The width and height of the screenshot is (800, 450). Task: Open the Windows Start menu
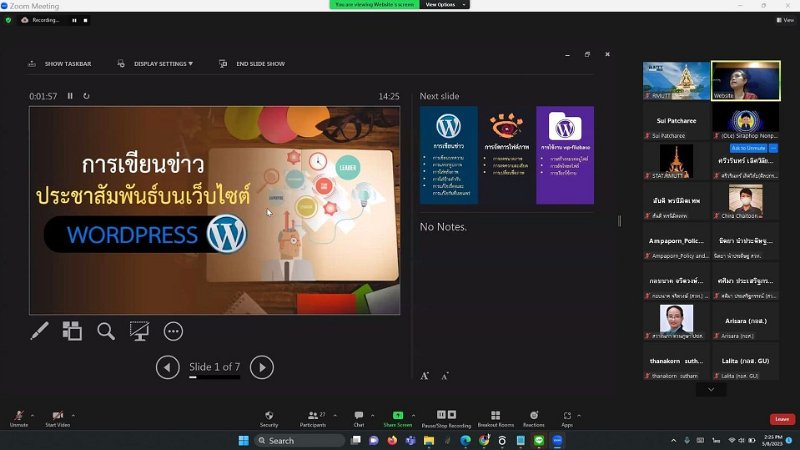click(243, 440)
